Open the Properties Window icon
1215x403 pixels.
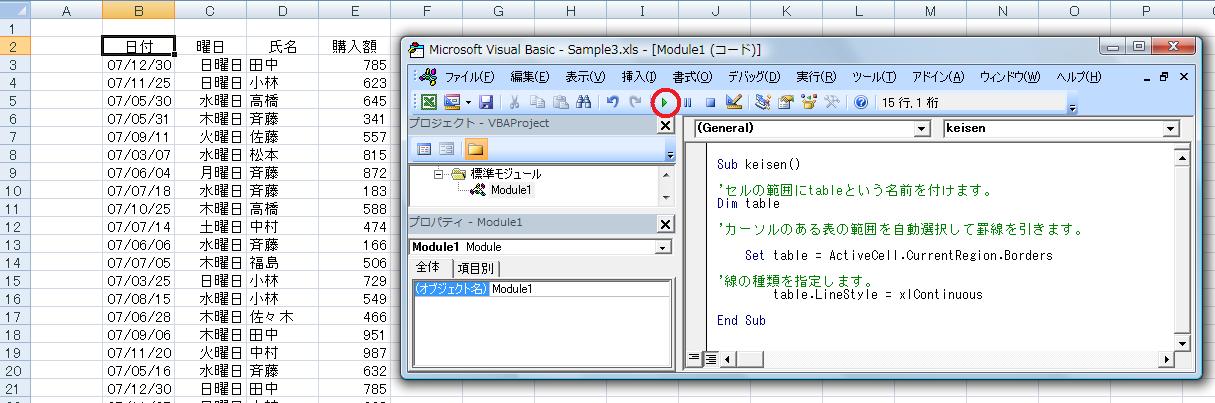[786, 102]
